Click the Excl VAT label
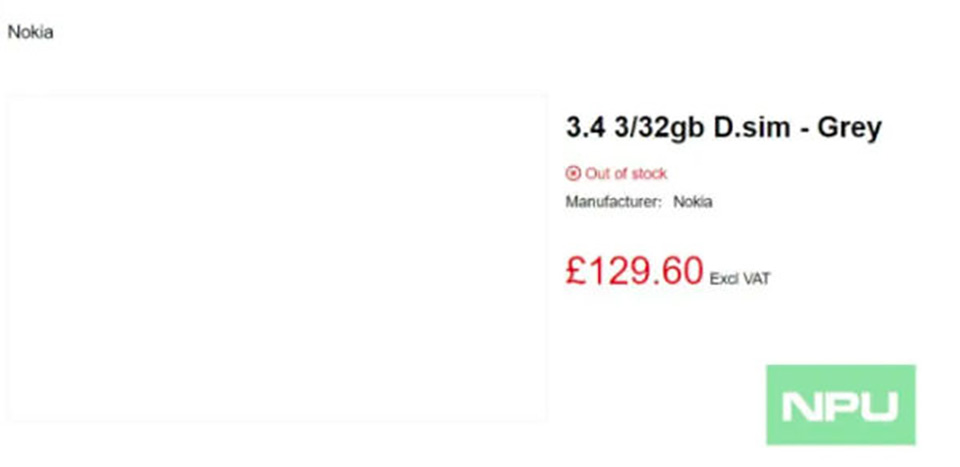 coord(740,279)
